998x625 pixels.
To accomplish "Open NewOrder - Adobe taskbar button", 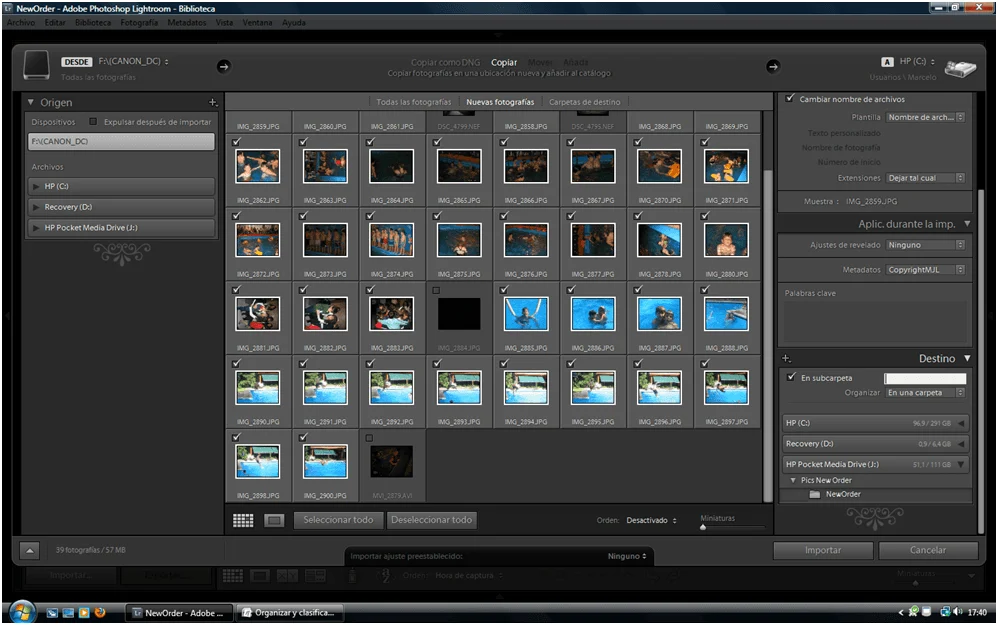I will (x=178, y=613).
